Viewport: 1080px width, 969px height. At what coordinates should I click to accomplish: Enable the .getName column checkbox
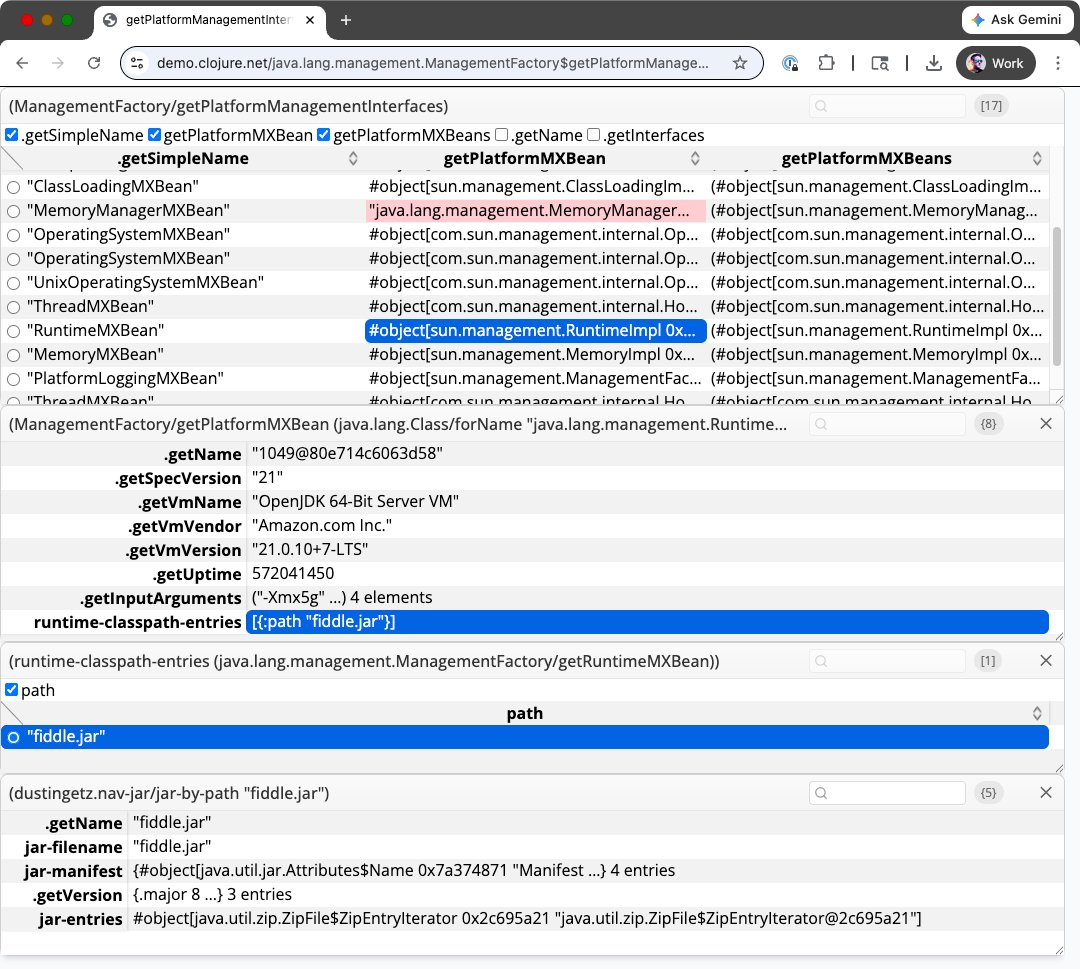tap(502, 134)
